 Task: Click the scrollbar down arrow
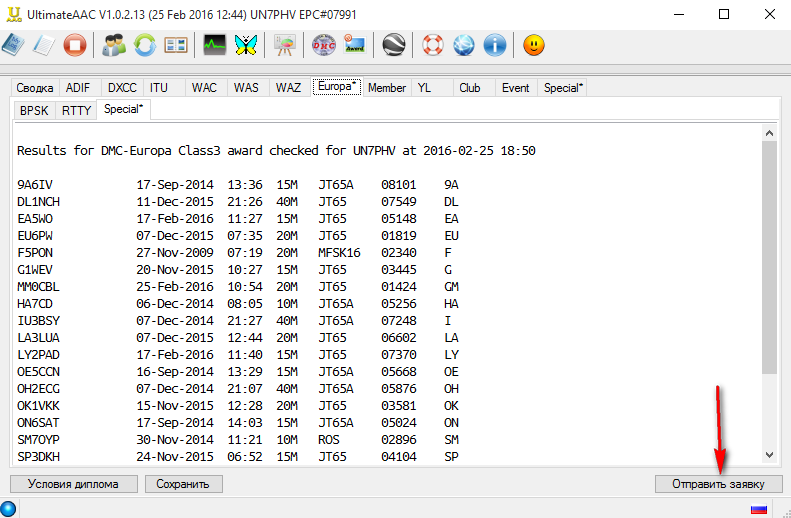(769, 454)
